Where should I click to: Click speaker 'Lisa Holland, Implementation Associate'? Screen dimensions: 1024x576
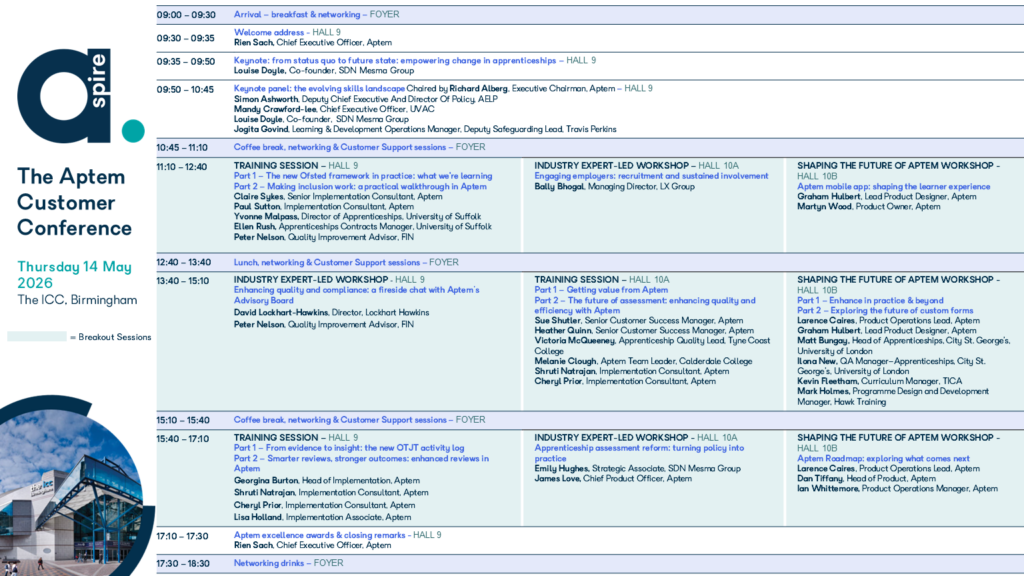(x=323, y=517)
